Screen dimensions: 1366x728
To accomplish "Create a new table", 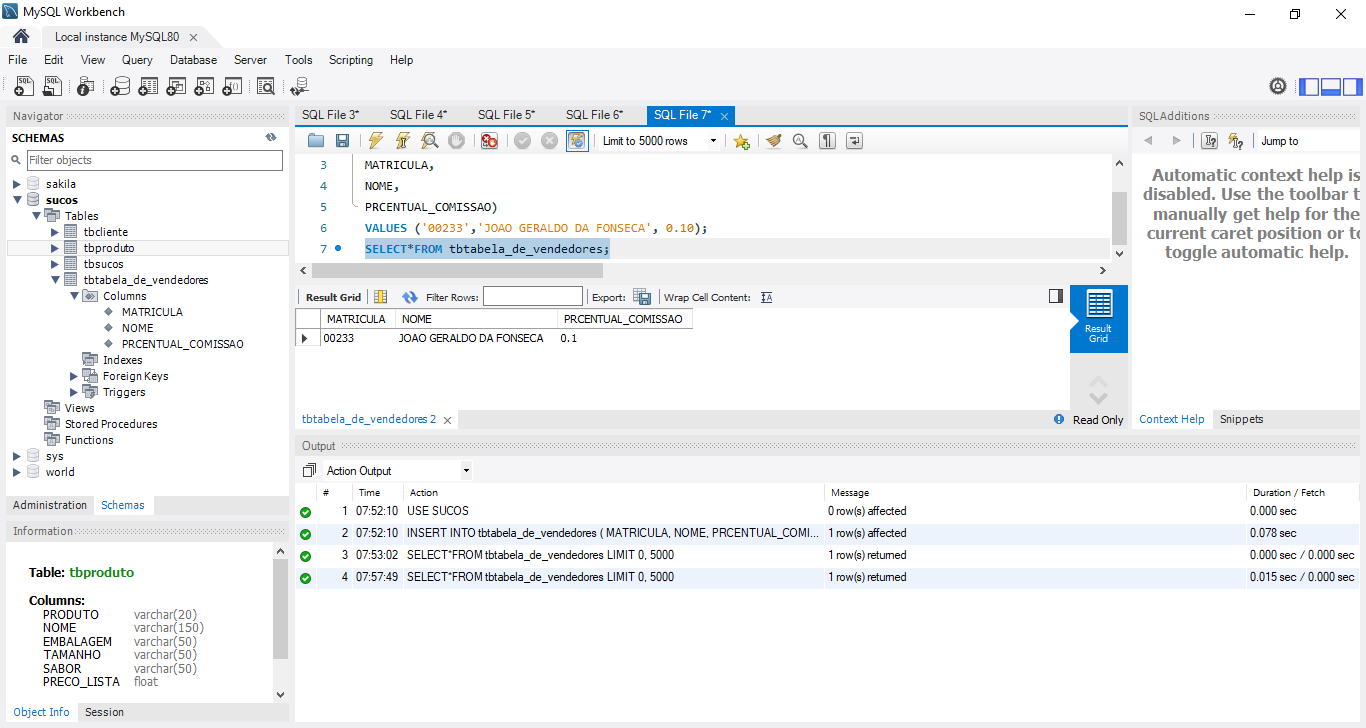I will 148,87.
